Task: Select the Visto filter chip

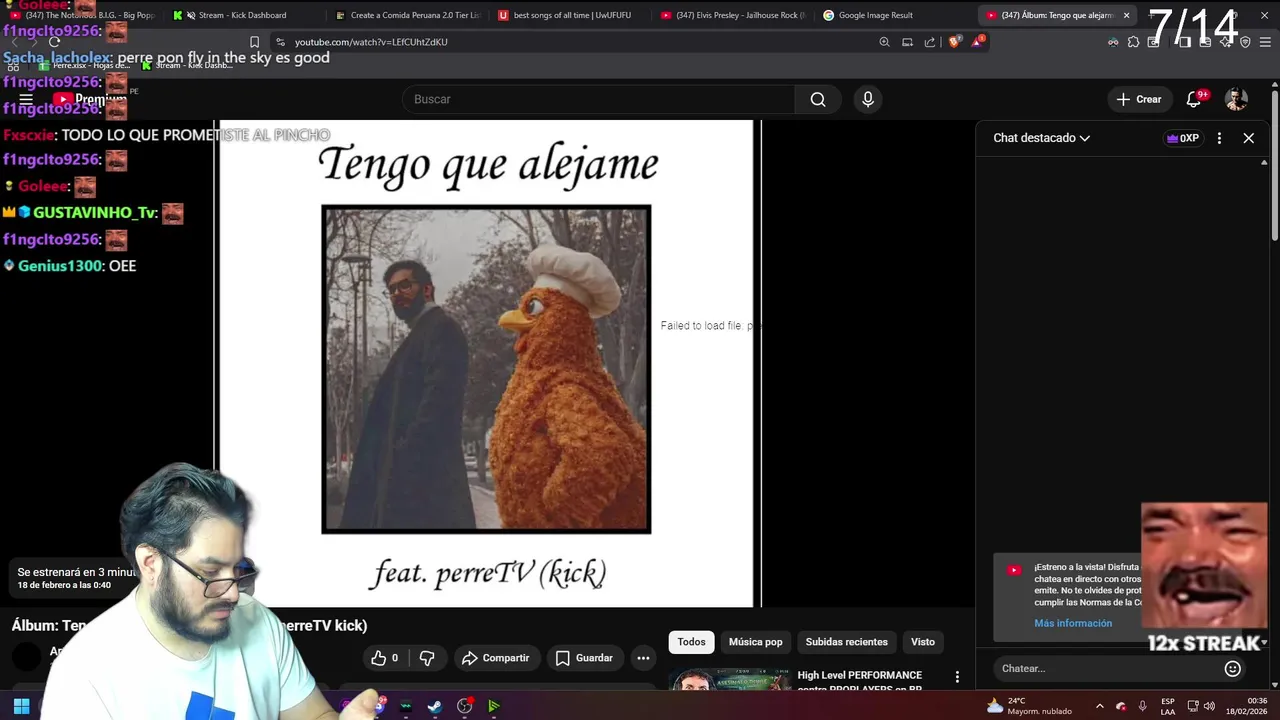Action: pos(923,642)
